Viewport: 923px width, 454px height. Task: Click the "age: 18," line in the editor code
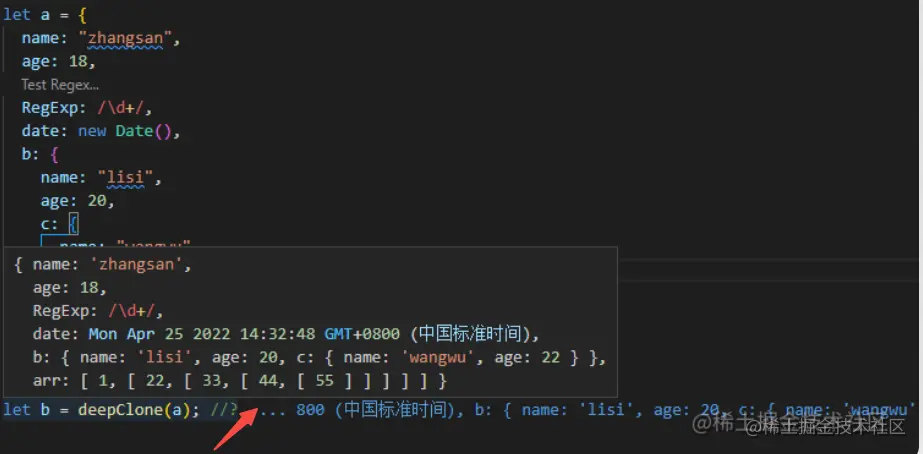[x=59, y=61]
